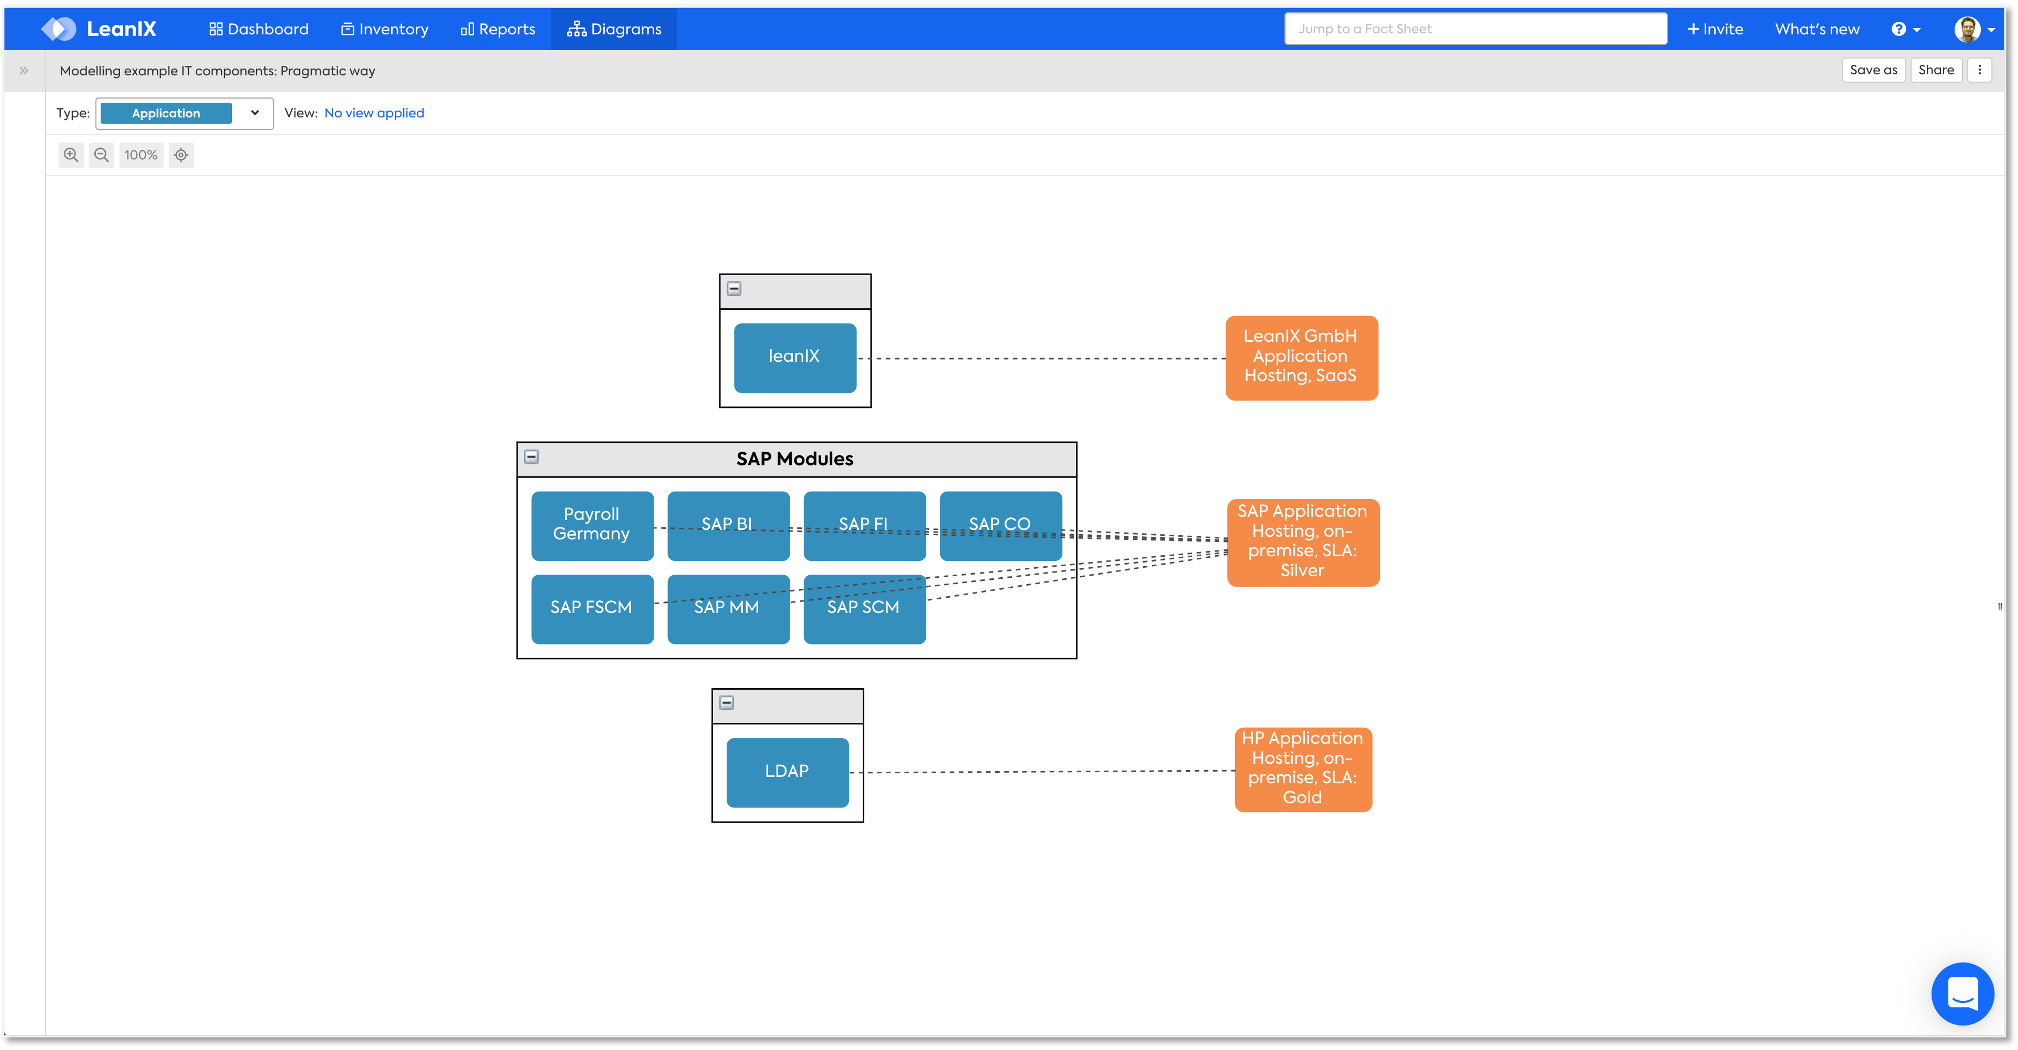This screenshot has width=2018, height=1050.
Task: Click the No view applied link
Action: click(374, 113)
